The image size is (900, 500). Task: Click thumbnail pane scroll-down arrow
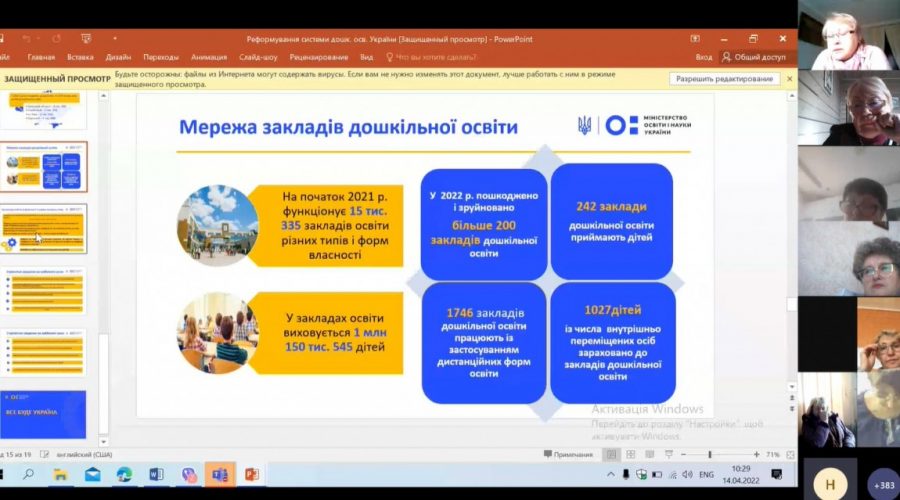coord(103,442)
